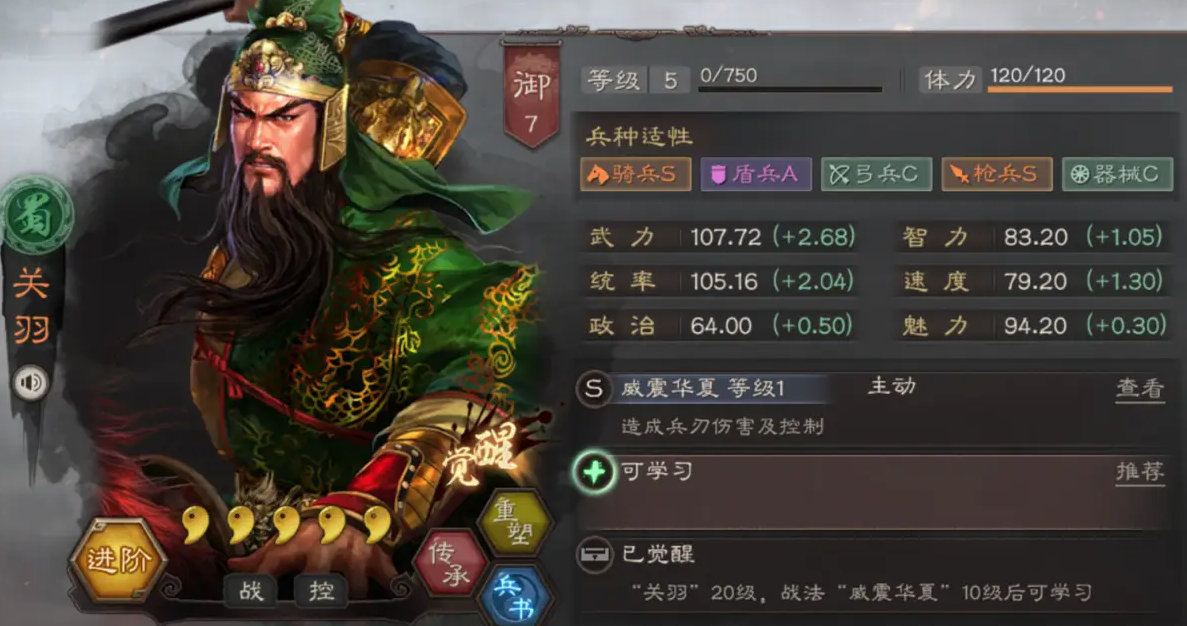Click the green plus 可学习 skill slot icon
1187x626 pixels.
point(594,473)
